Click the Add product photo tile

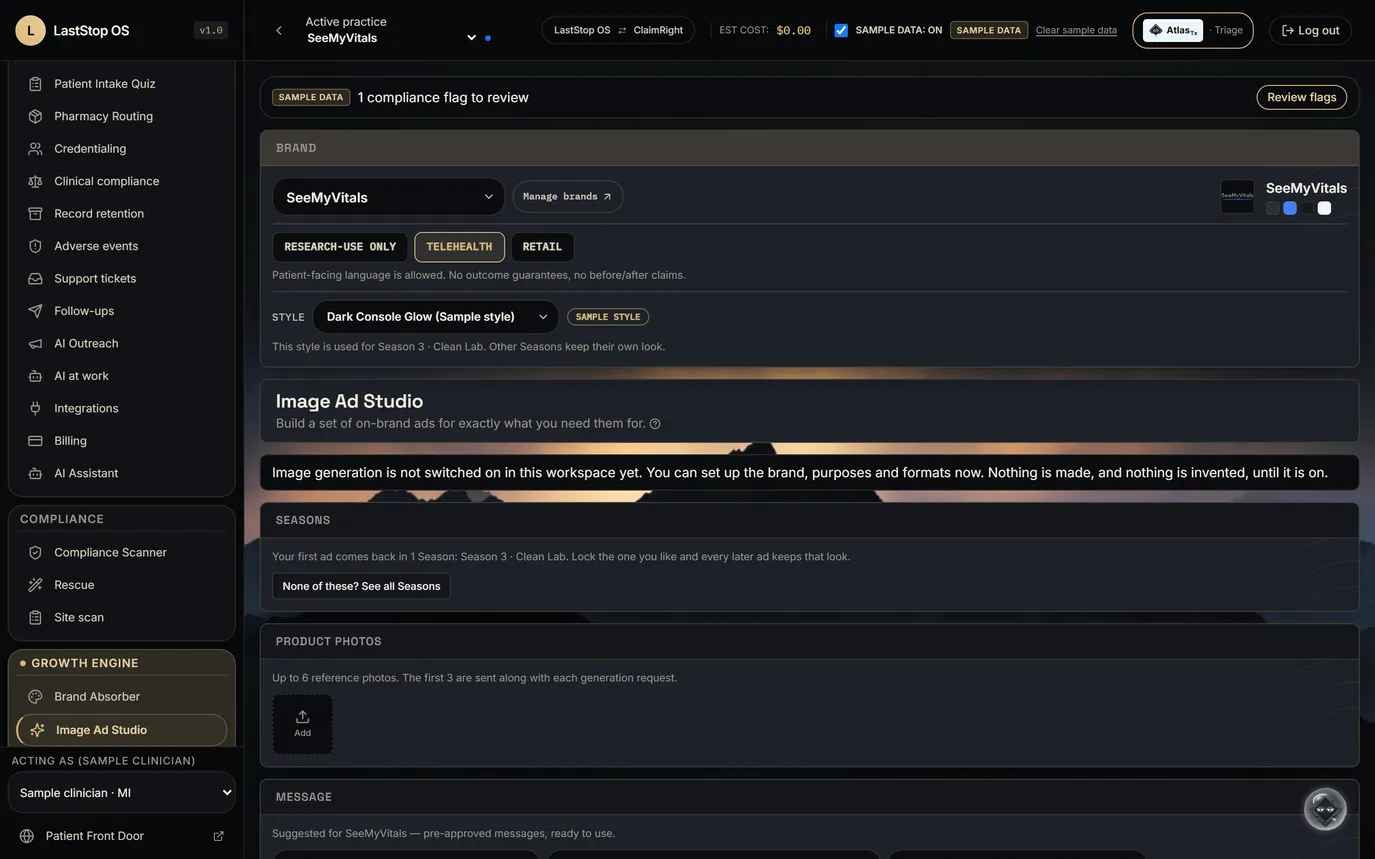click(303, 725)
